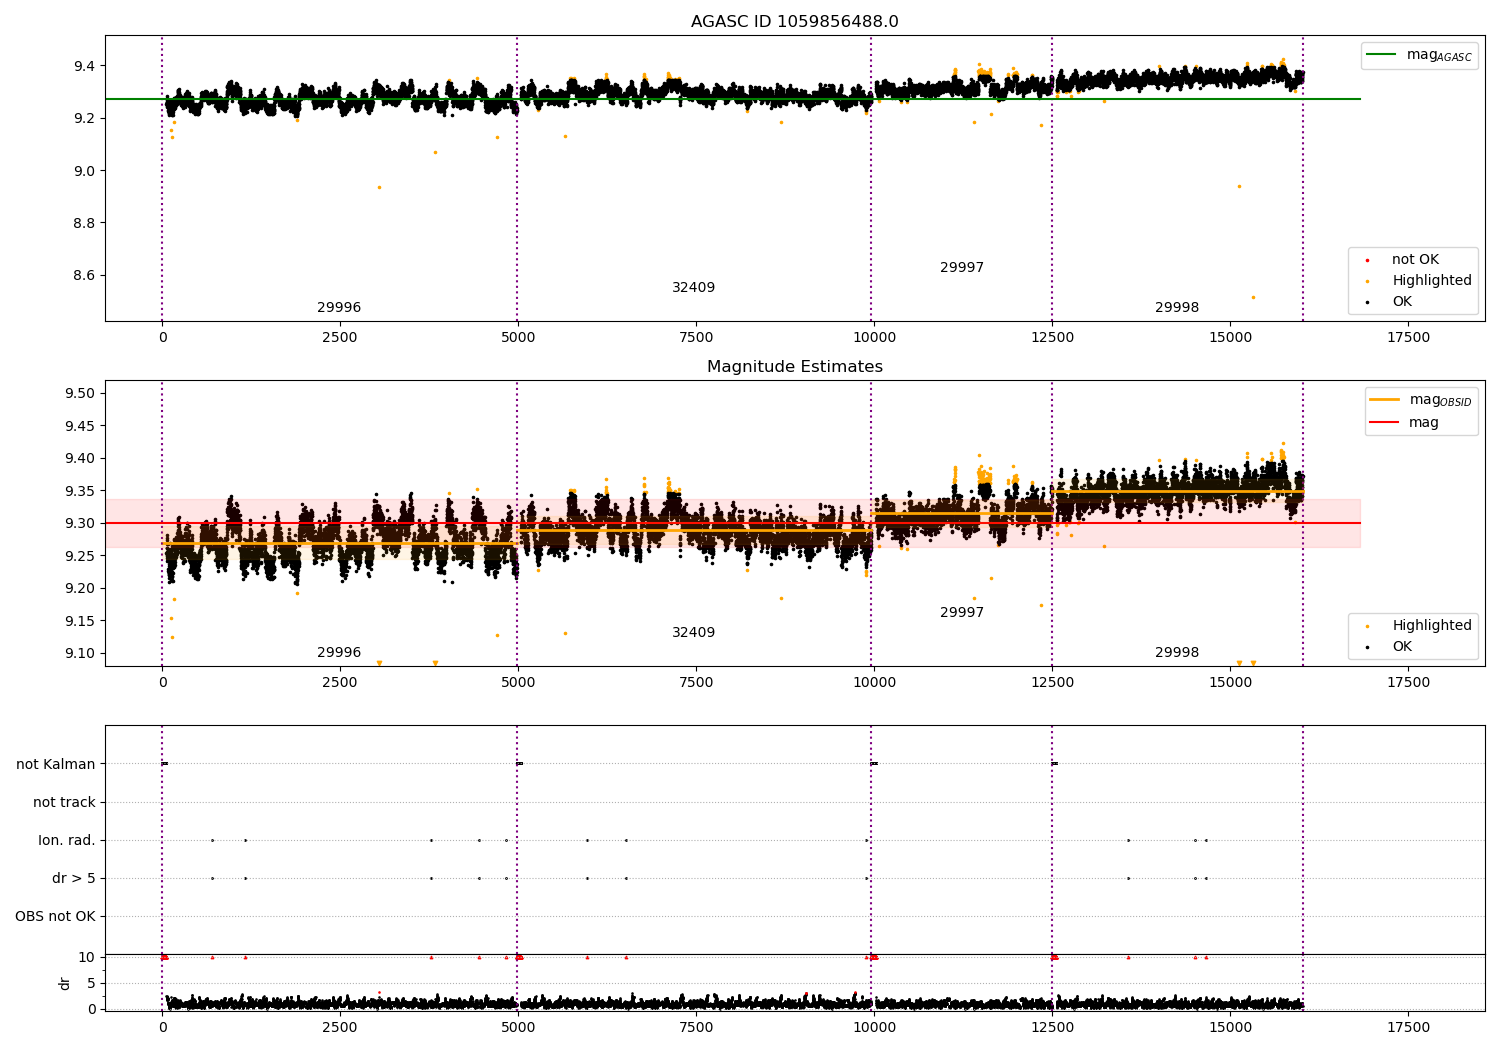Viewport: 1500px width, 1050px height.
Task: Click the 29998 obsid label in middle plot
Action: 1177,653
